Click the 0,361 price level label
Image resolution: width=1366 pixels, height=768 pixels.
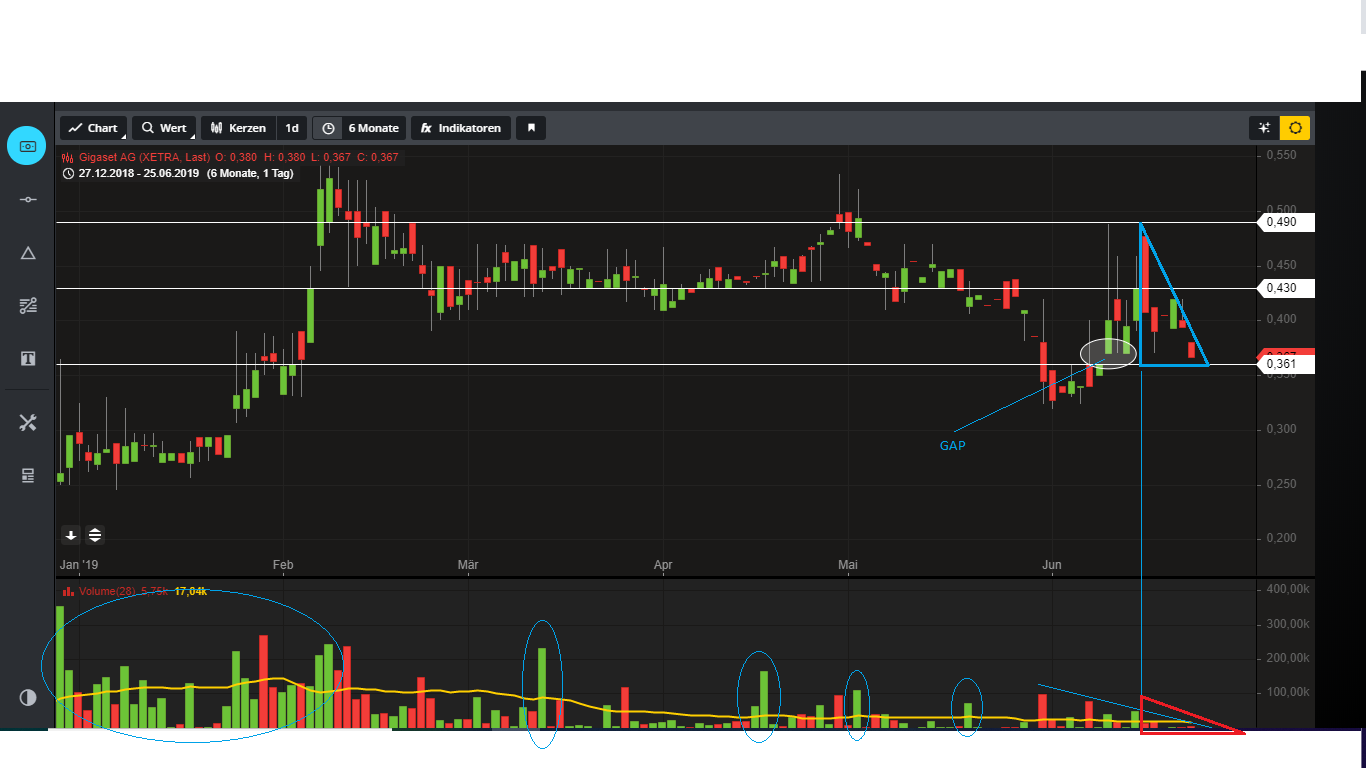pyautogui.click(x=1285, y=364)
